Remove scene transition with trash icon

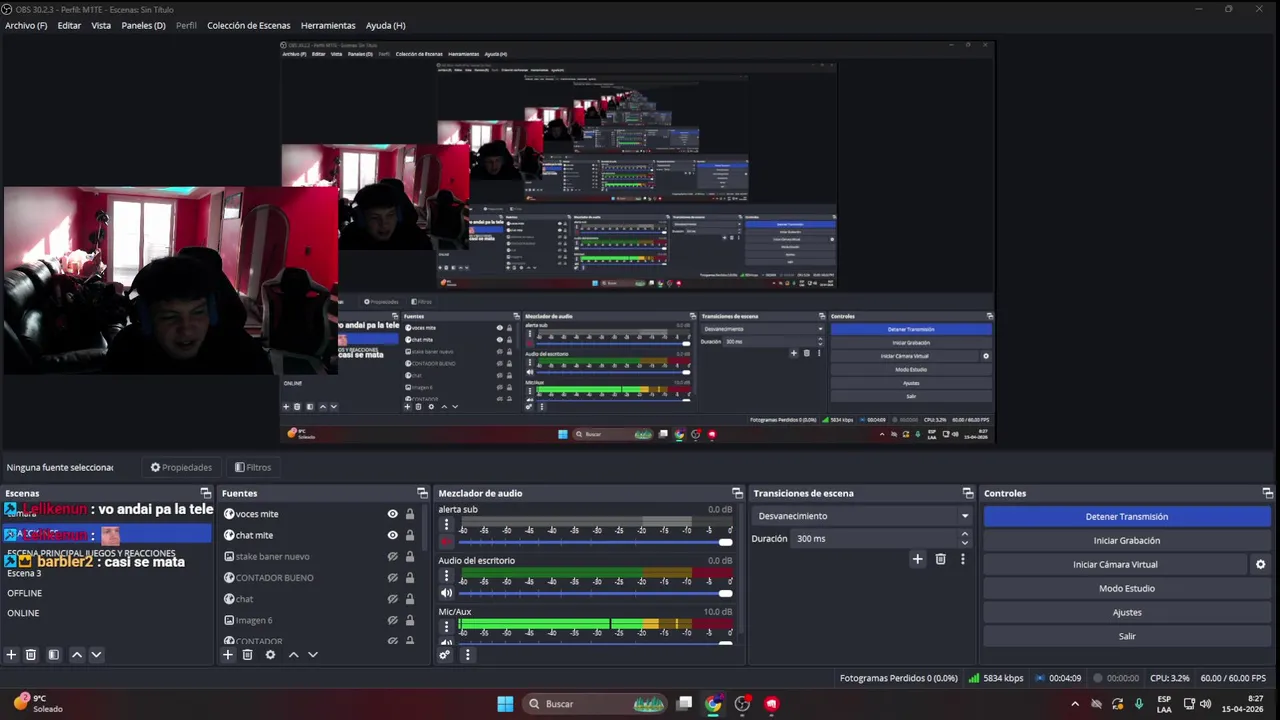(x=940, y=559)
